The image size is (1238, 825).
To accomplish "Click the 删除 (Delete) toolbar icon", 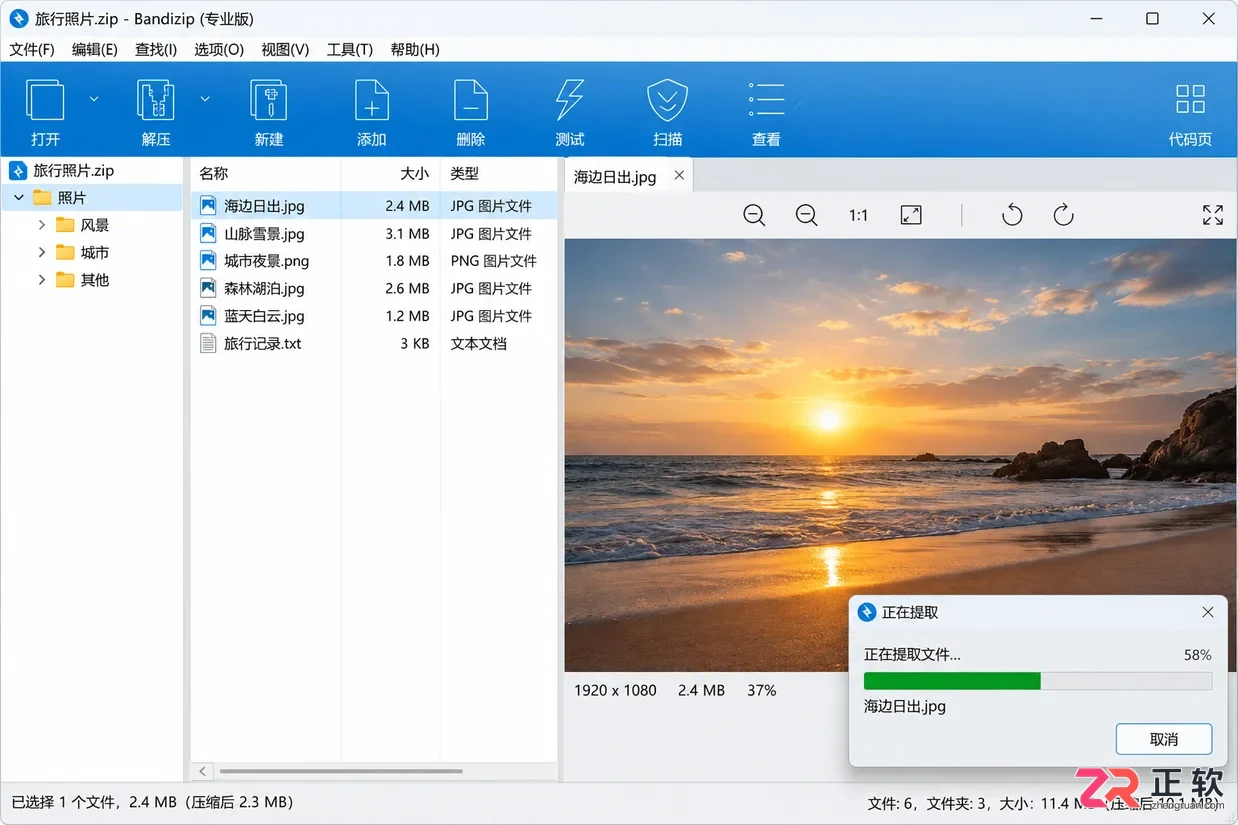I will 470,101.
